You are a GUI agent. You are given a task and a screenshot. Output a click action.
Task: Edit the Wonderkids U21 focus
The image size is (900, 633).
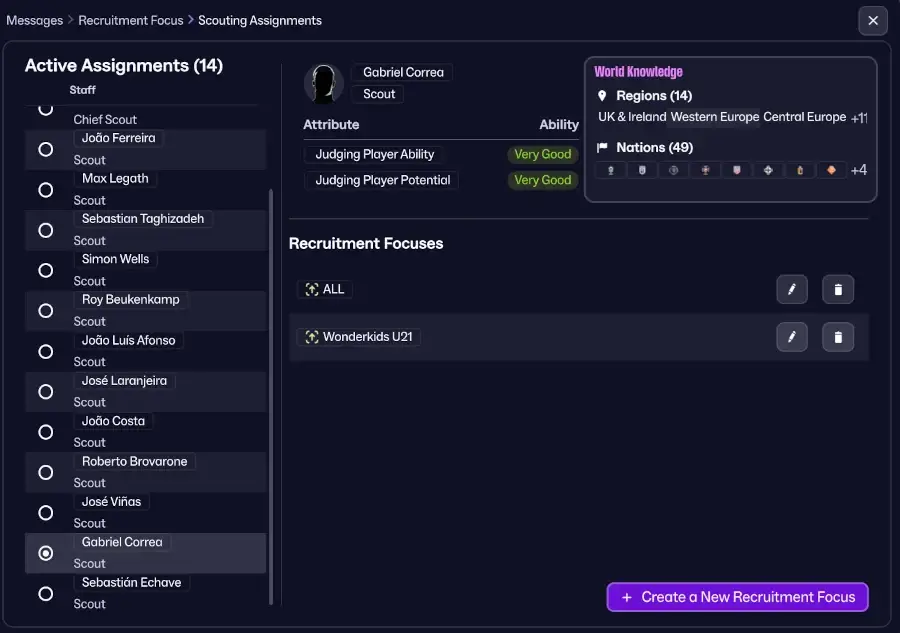[792, 337]
